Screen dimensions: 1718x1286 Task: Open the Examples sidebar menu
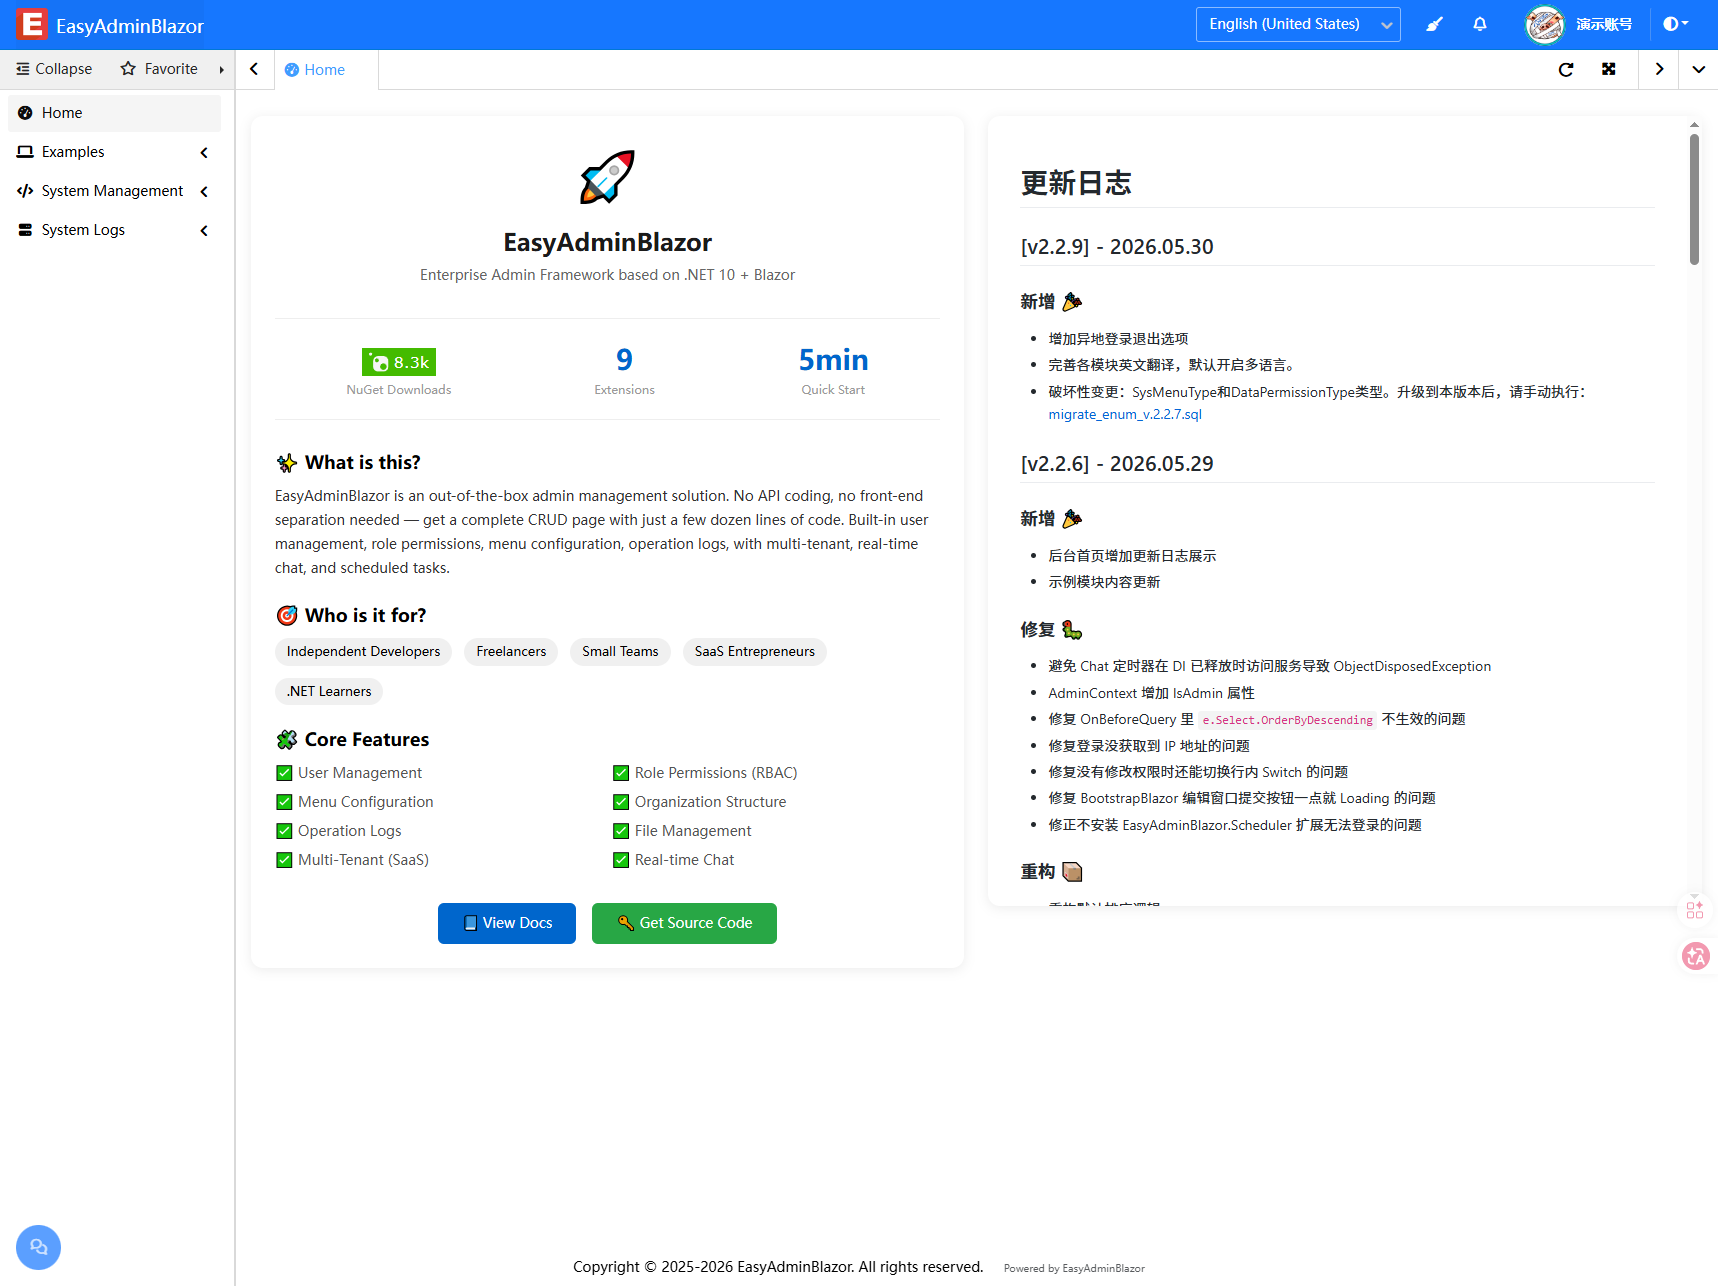pyautogui.click(x=114, y=152)
